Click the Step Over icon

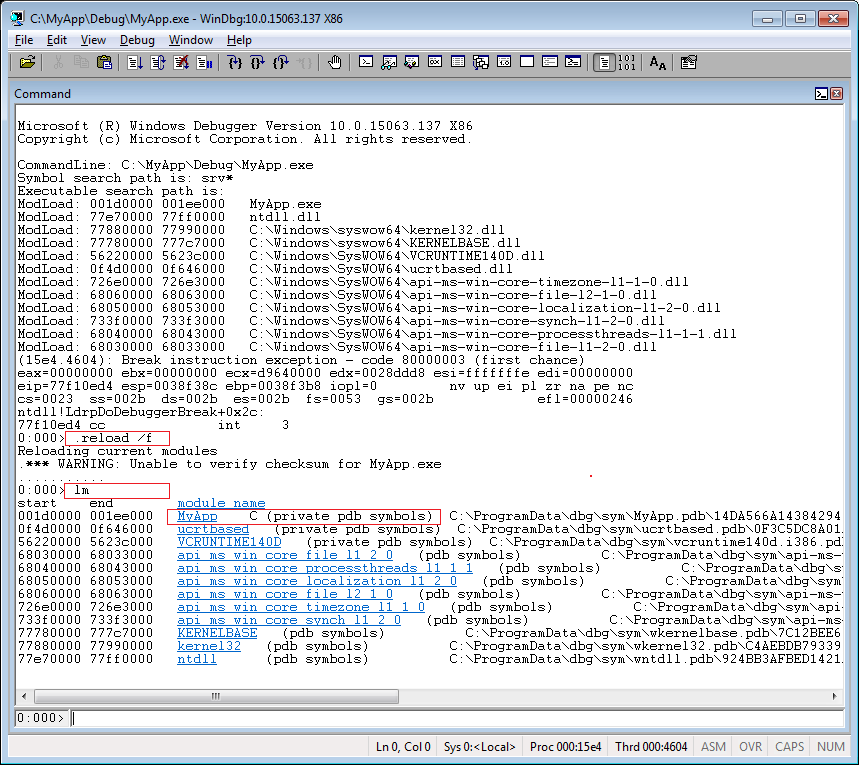pyautogui.click(x=257, y=62)
